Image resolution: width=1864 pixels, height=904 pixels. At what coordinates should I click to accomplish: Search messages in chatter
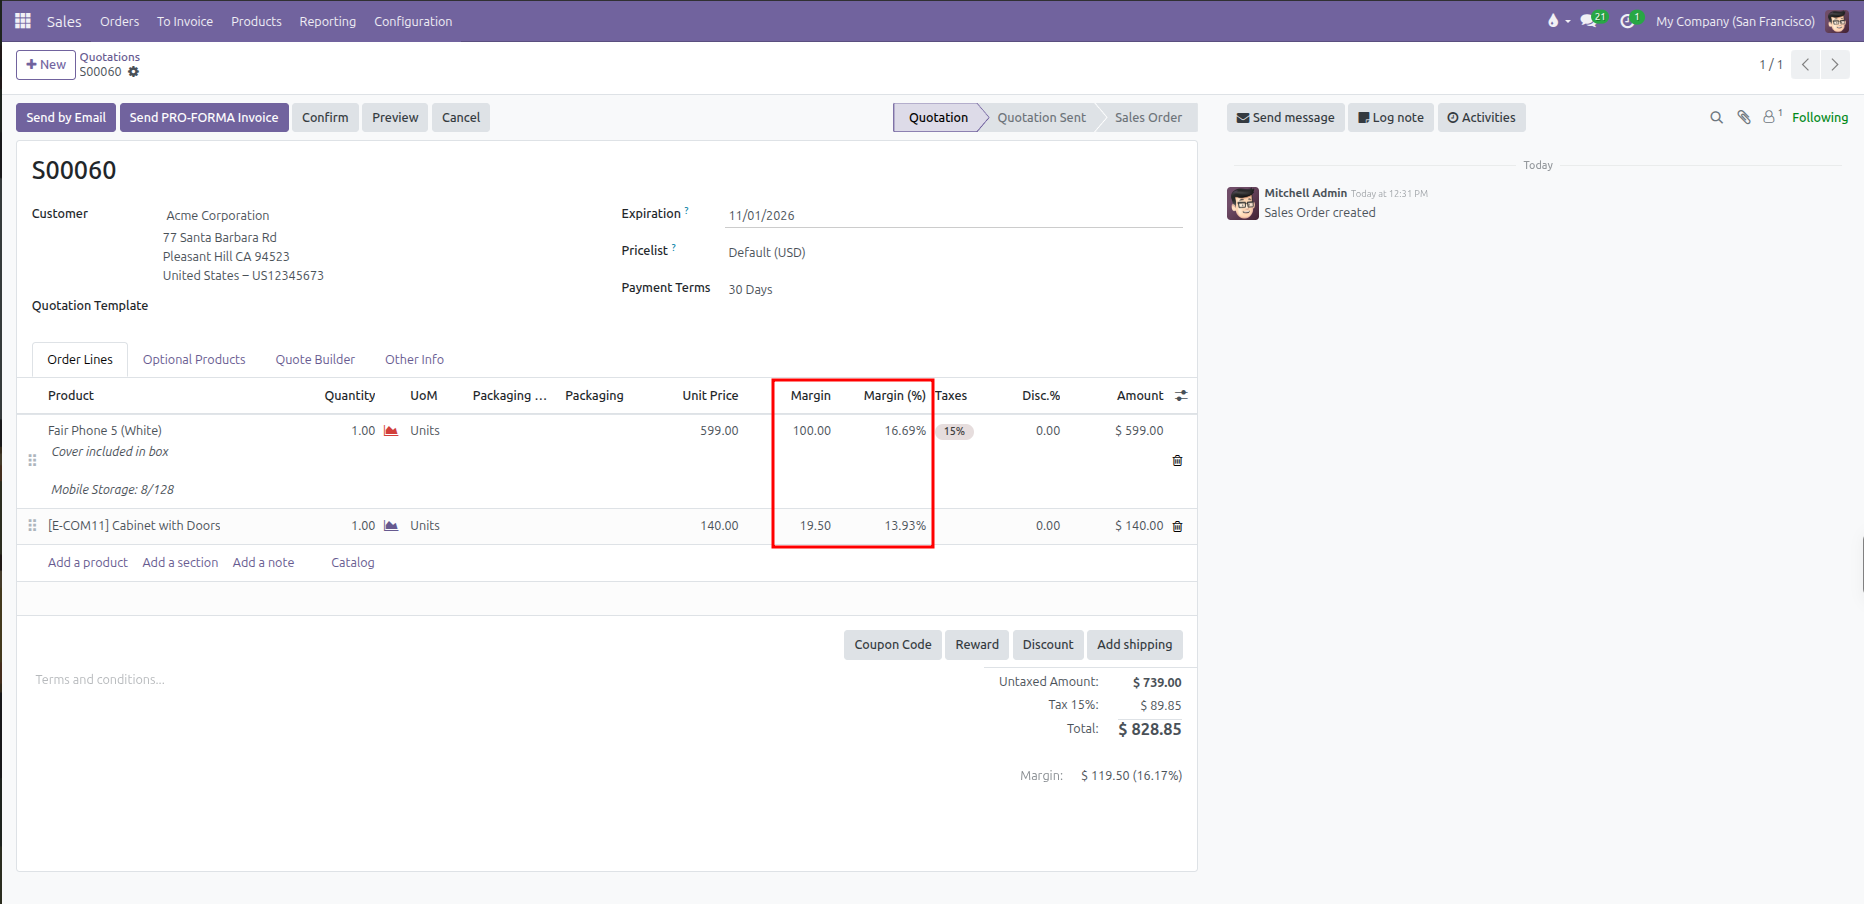pyautogui.click(x=1716, y=118)
